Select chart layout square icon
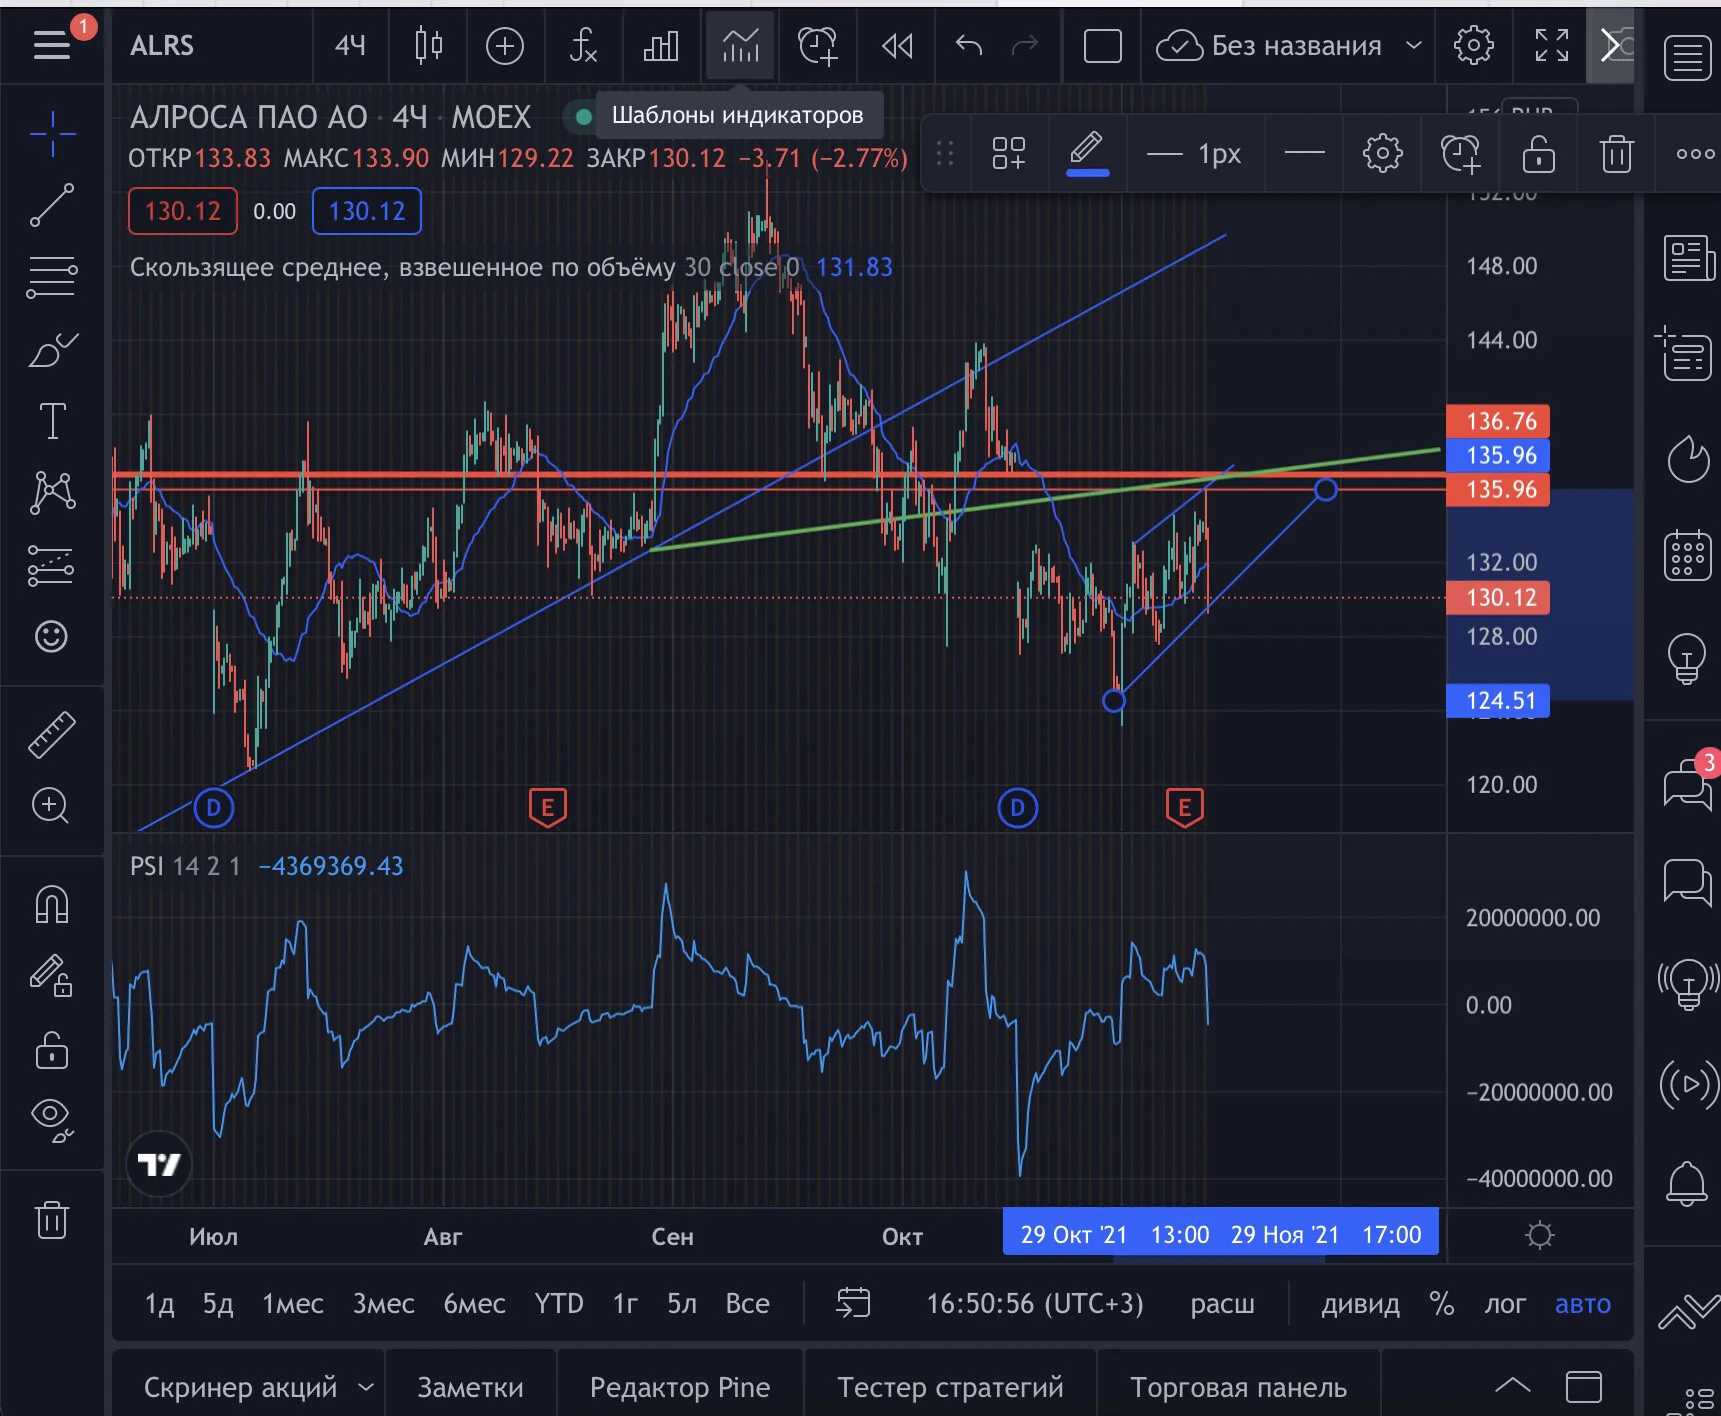 coord(1102,46)
